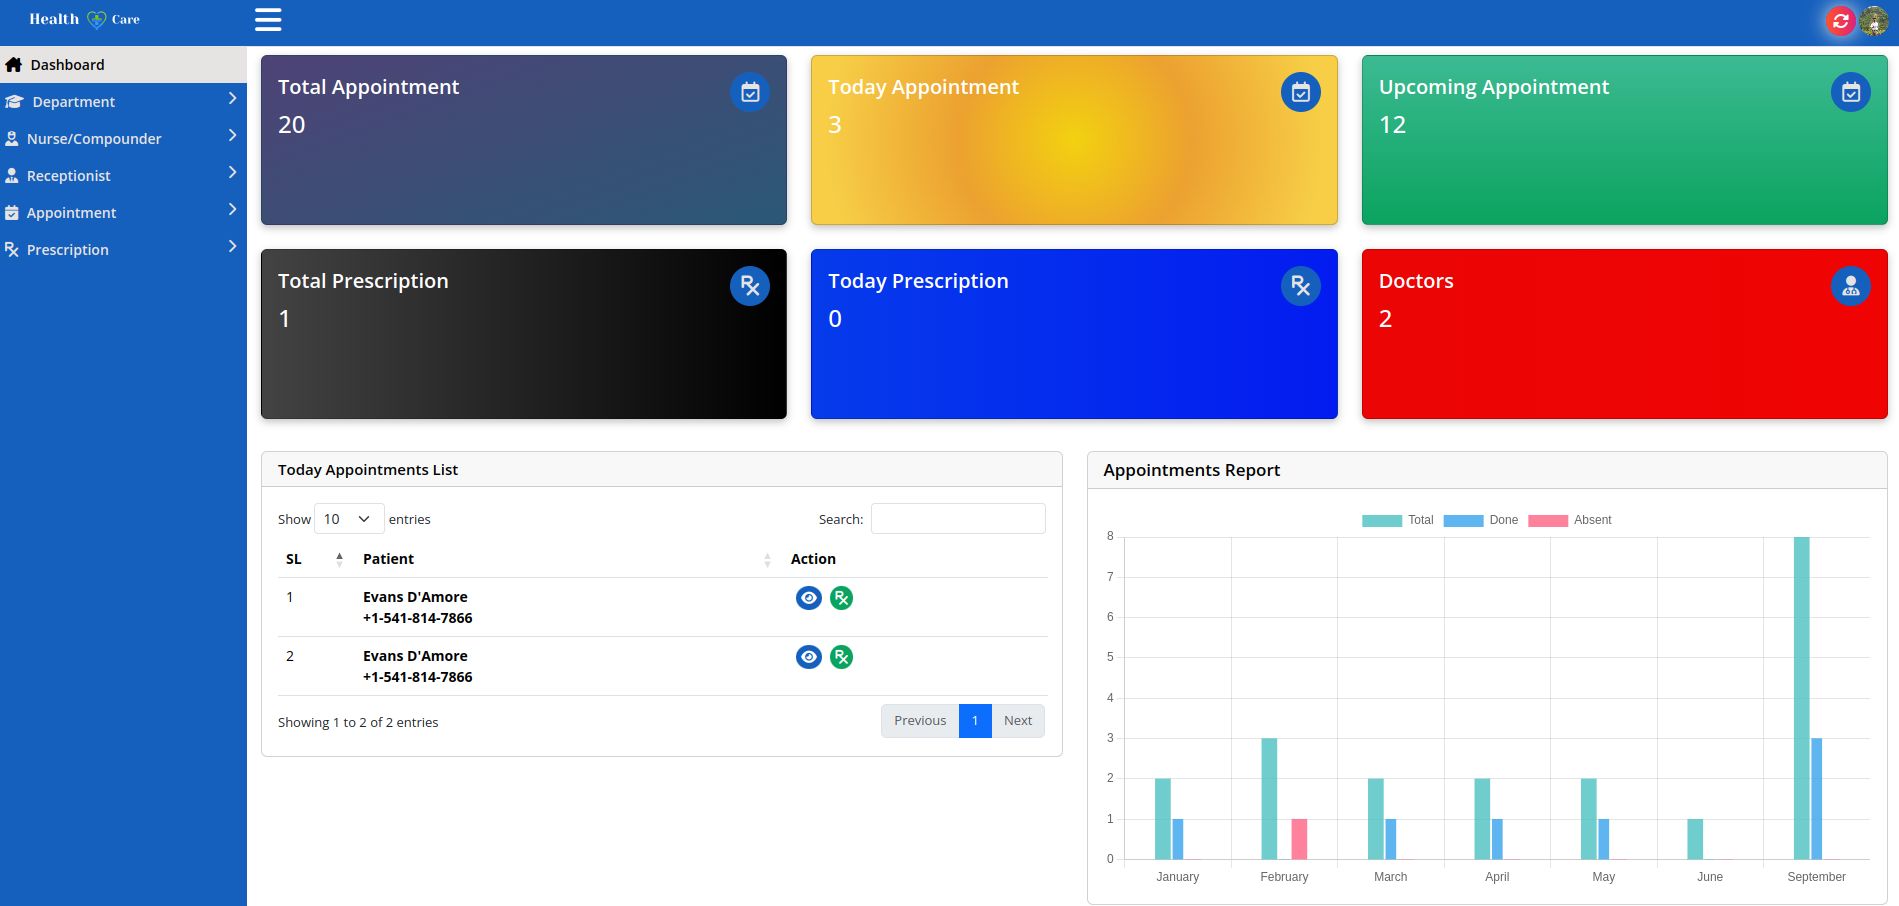Click calendar icon on Today Appointment card

click(x=1301, y=92)
